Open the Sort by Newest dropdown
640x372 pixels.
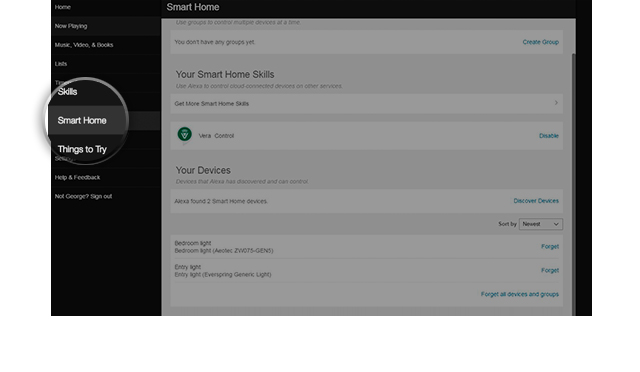[x=540, y=224]
